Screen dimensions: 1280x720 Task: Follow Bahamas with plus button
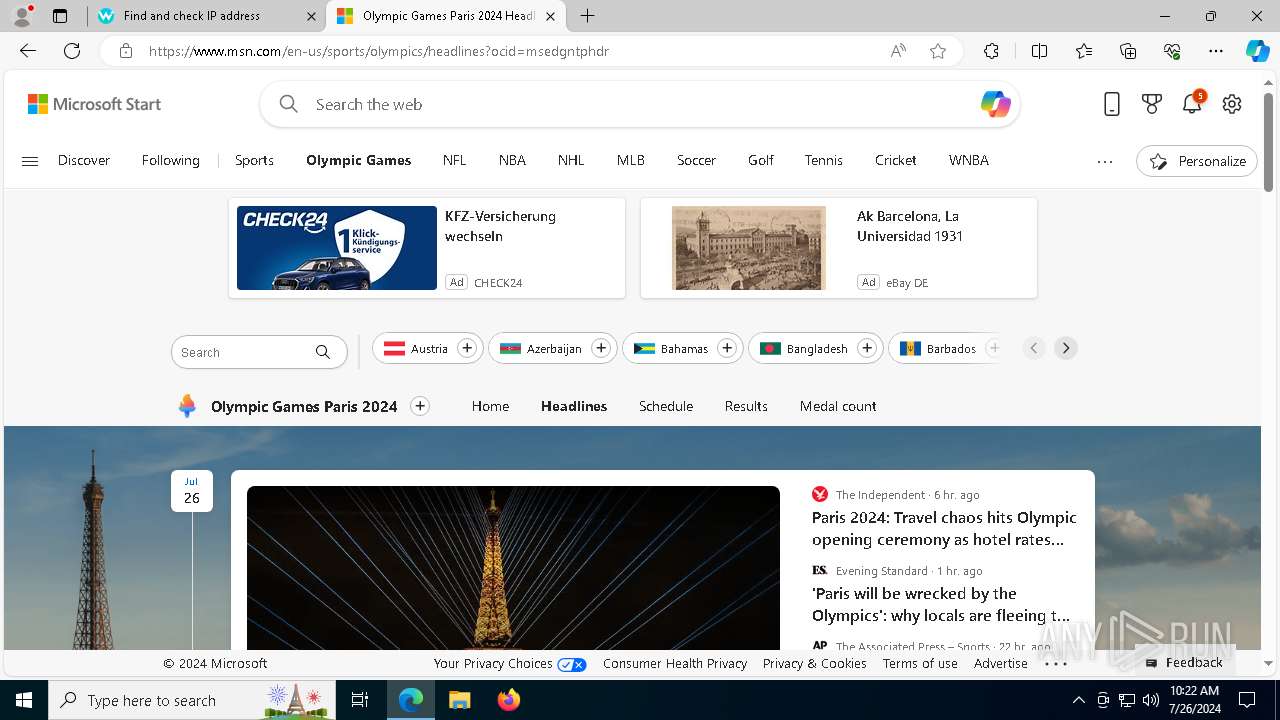[727, 348]
